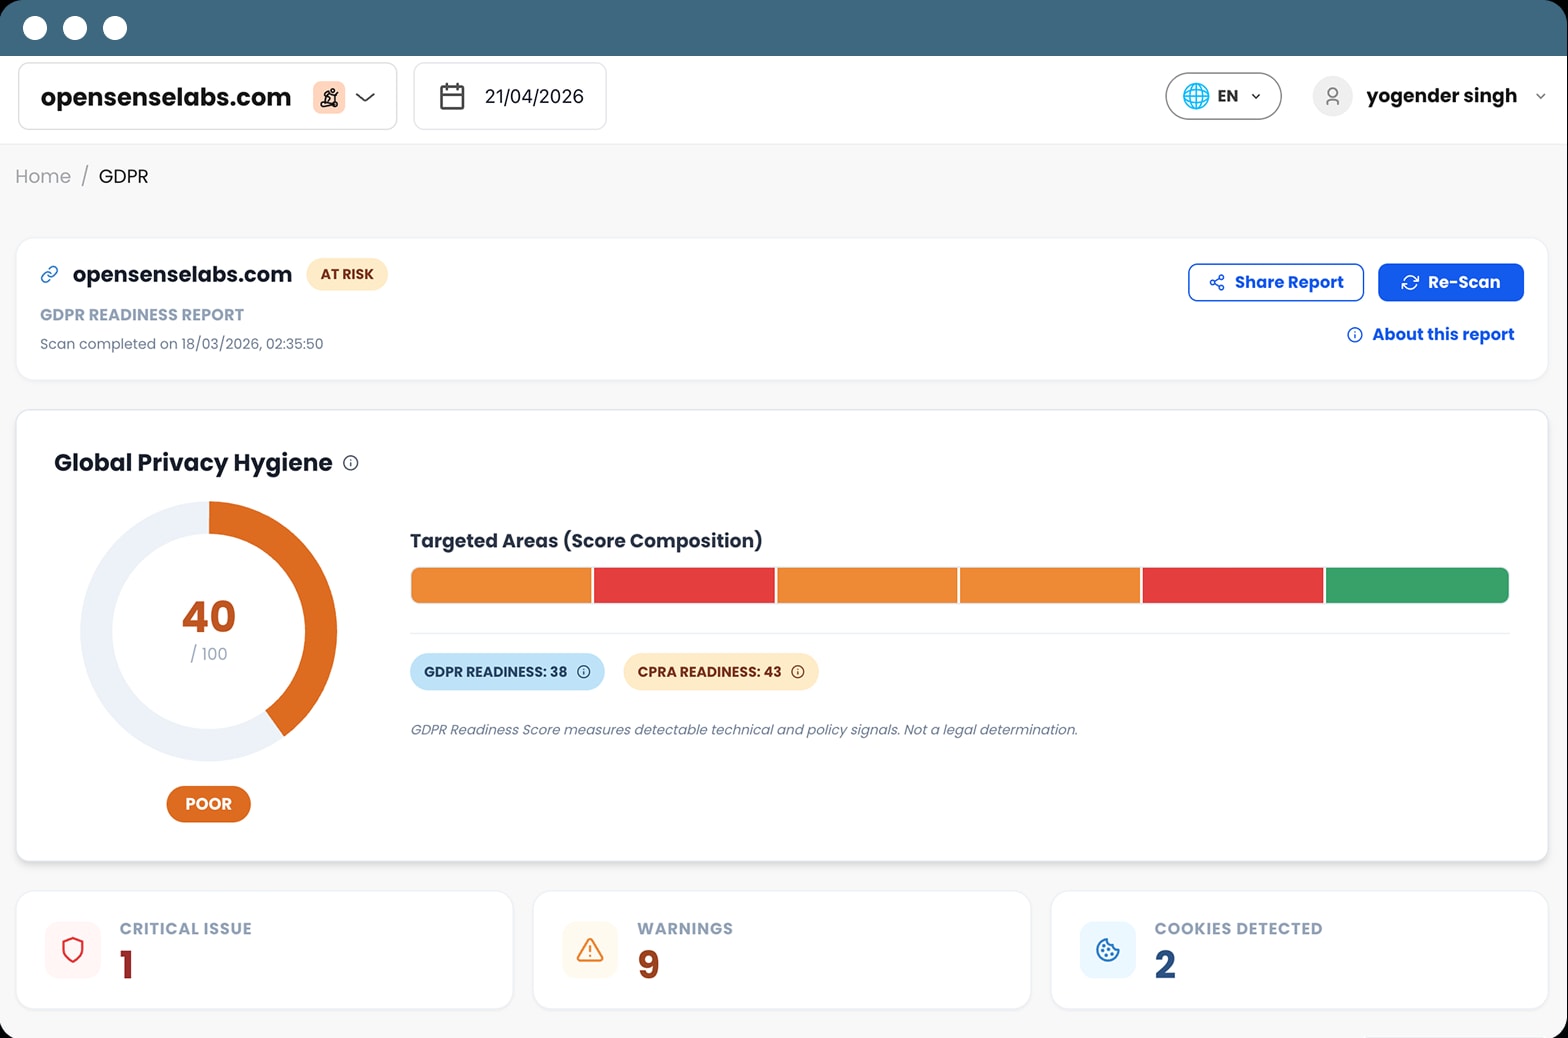Expand the yogender singh account menu chevron
This screenshot has width=1568, height=1038.
click(x=1540, y=96)
